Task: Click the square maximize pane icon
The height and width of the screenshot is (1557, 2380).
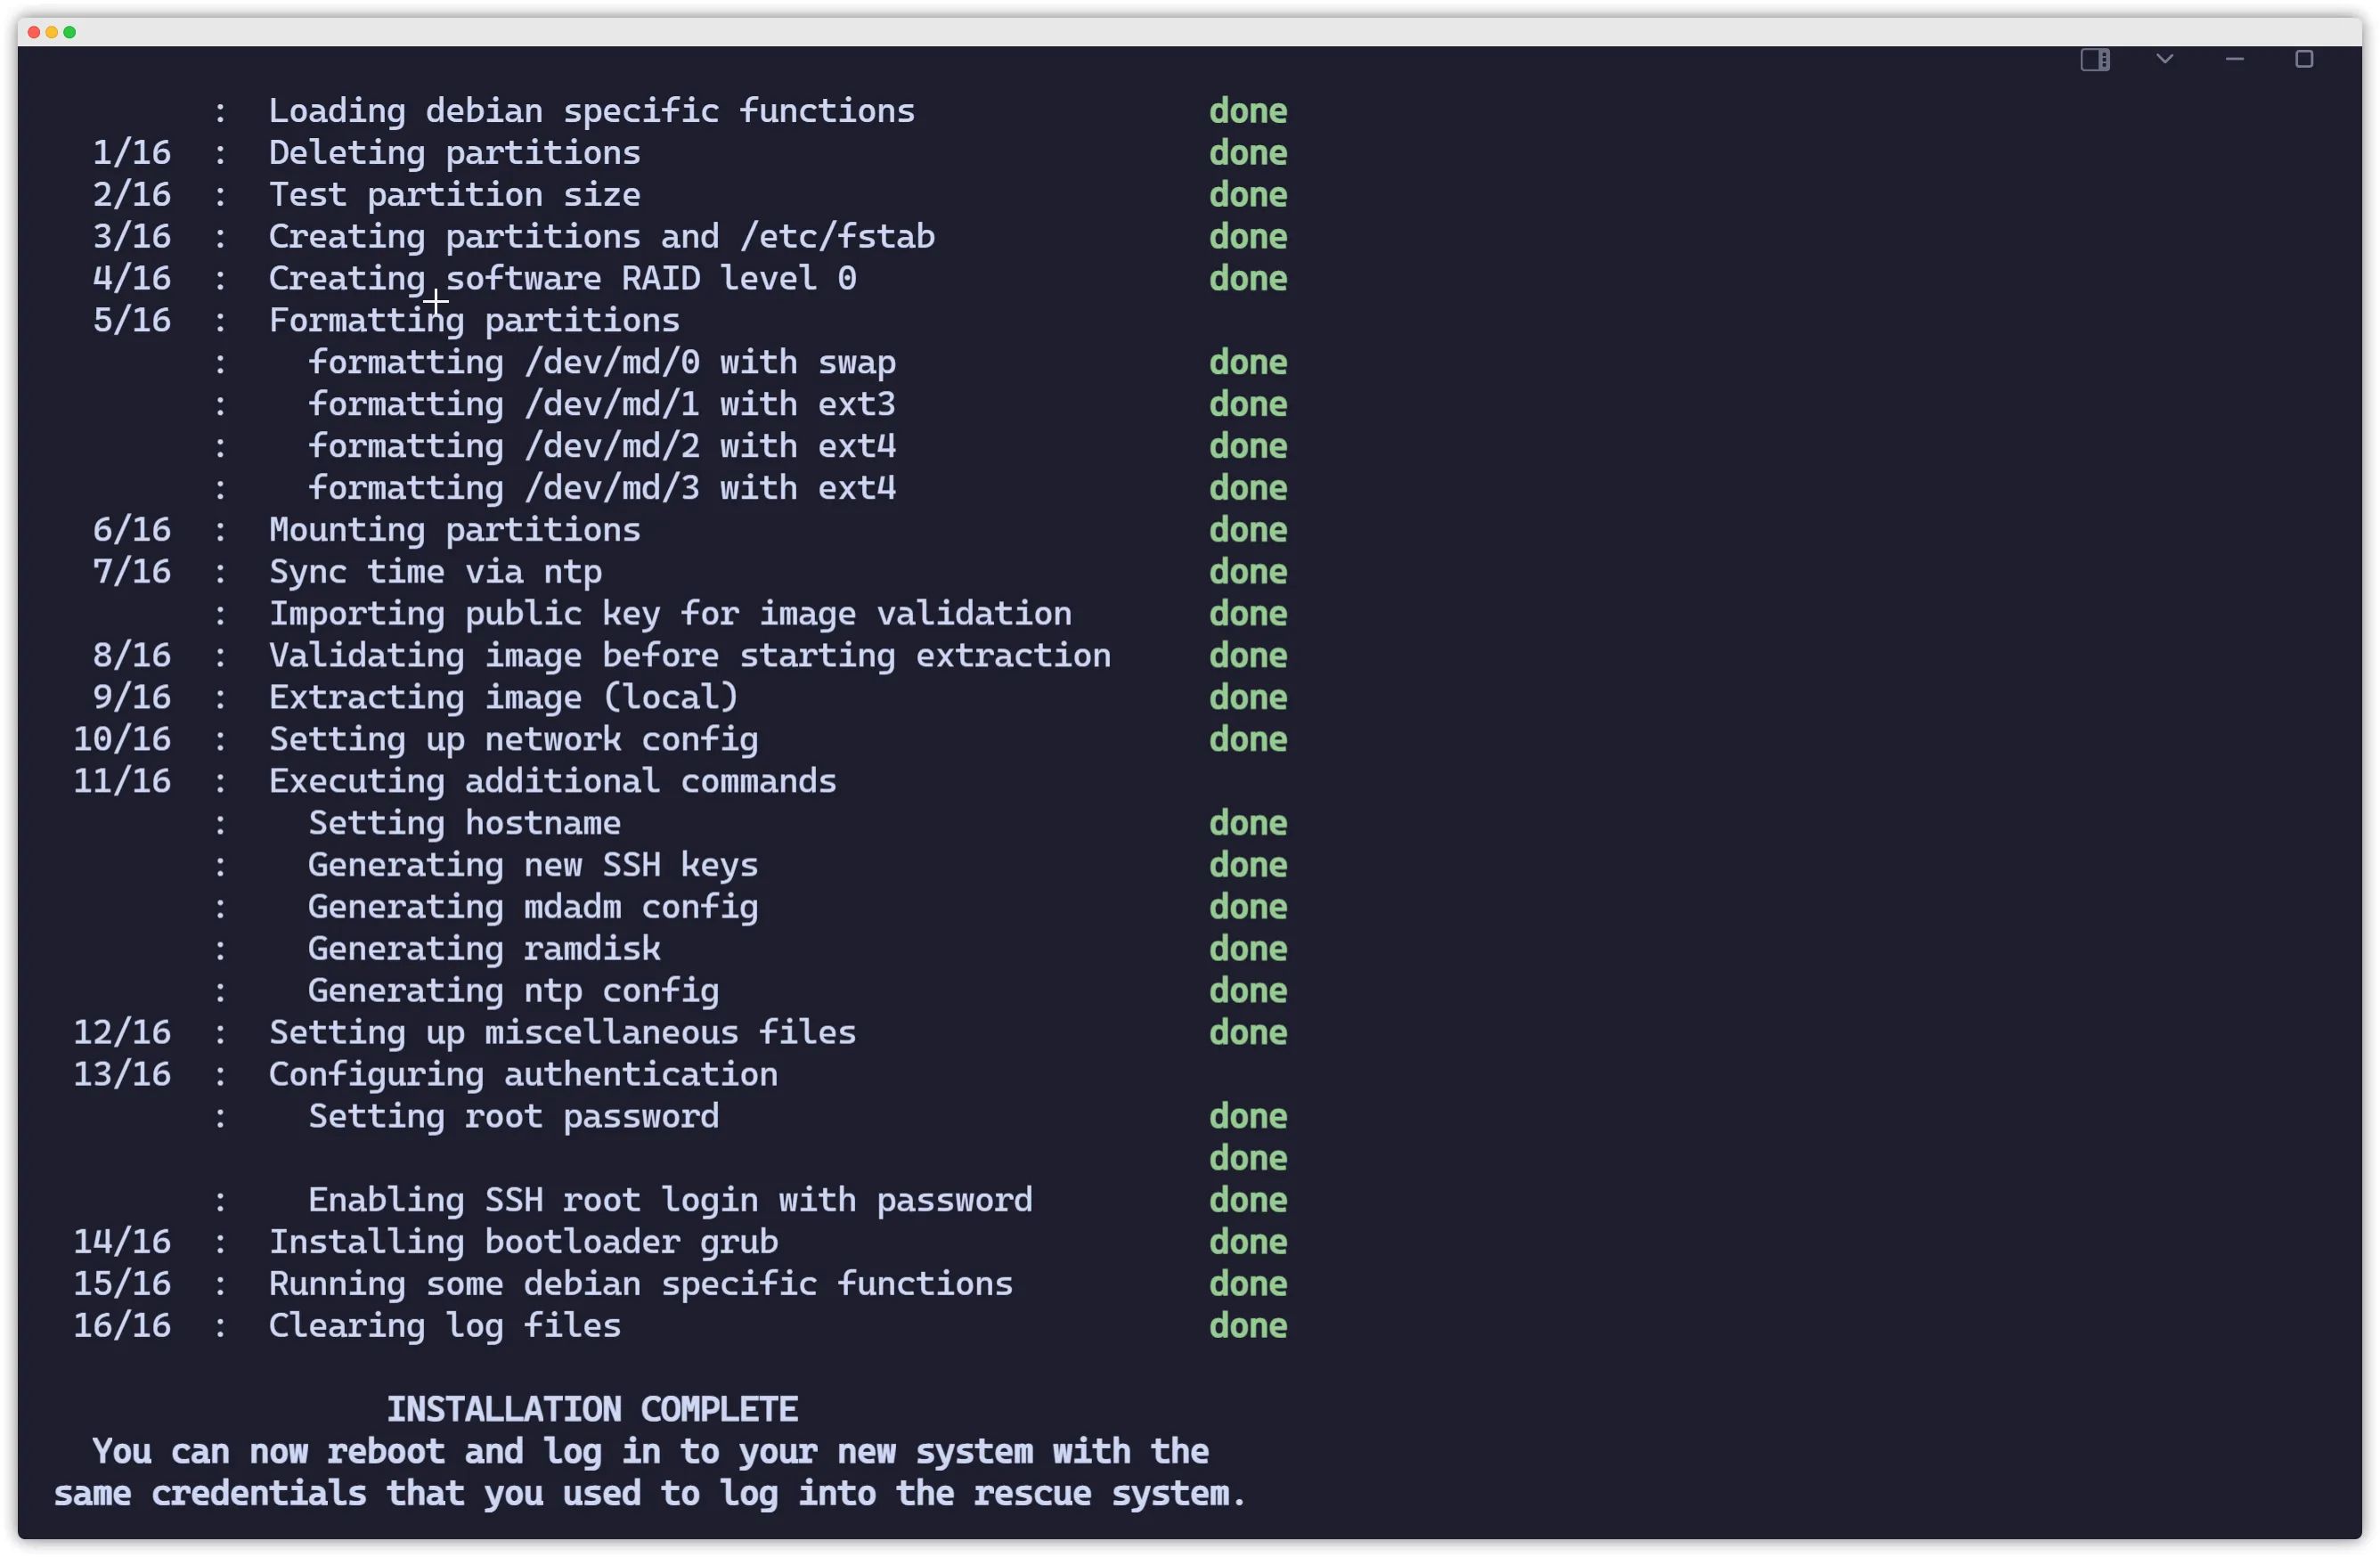Action: coord(2303,59)
